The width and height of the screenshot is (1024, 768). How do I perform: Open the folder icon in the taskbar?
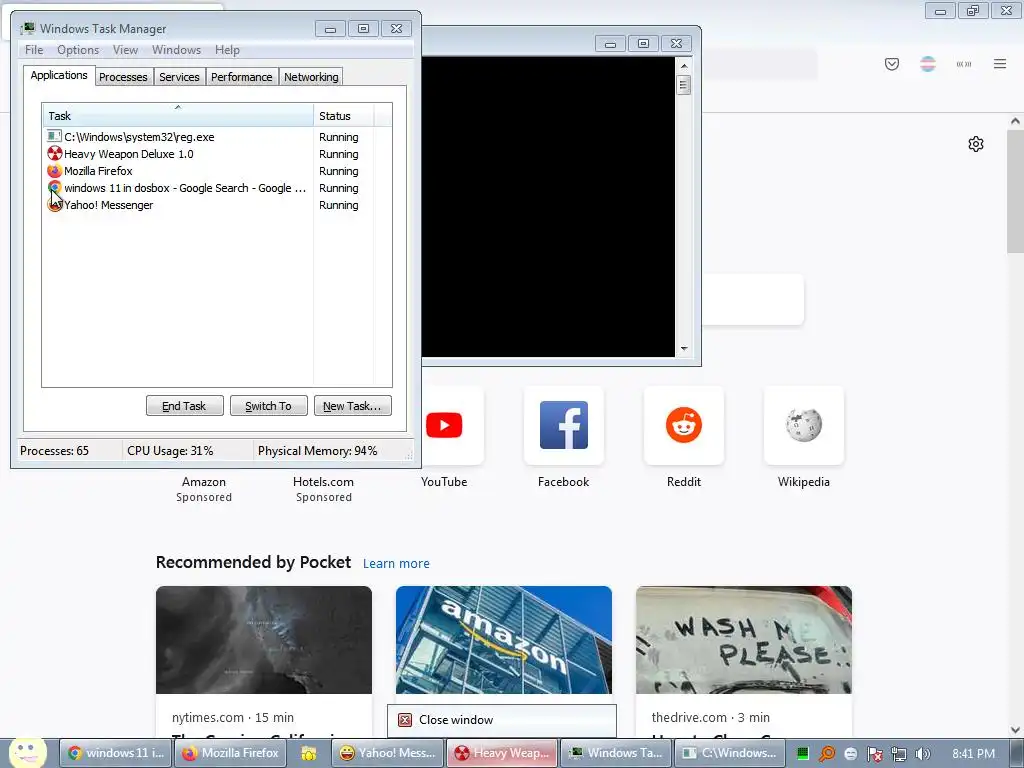(309, 753)
